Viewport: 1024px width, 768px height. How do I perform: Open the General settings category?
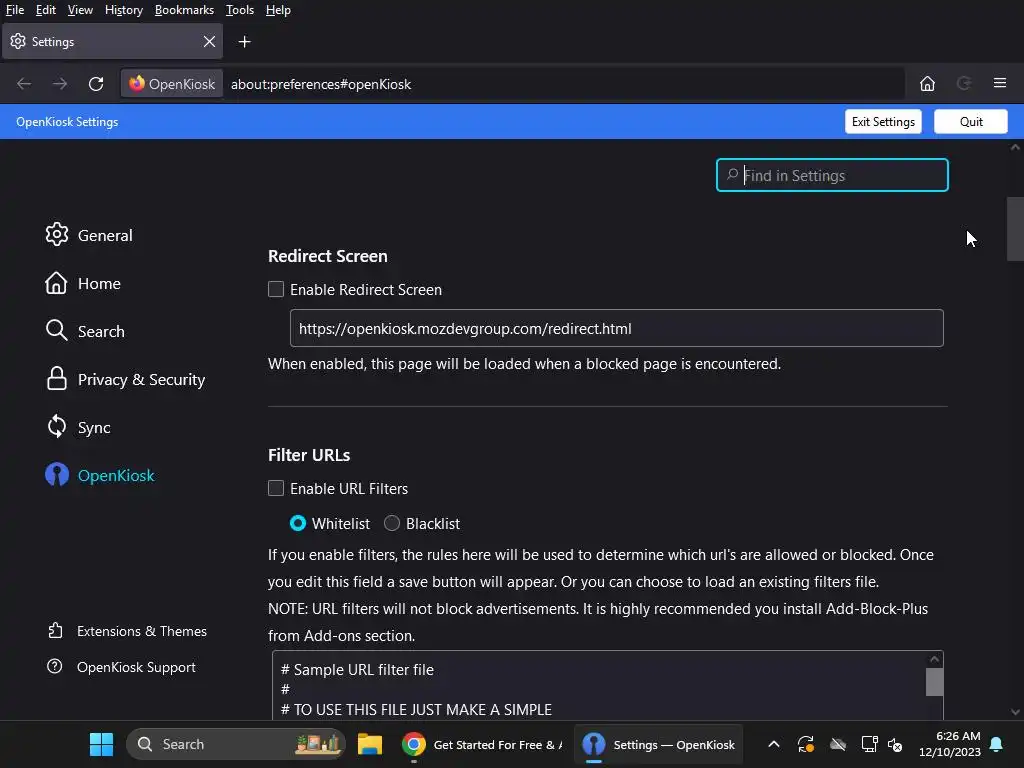pyautogui.click(x=89, y=235)
